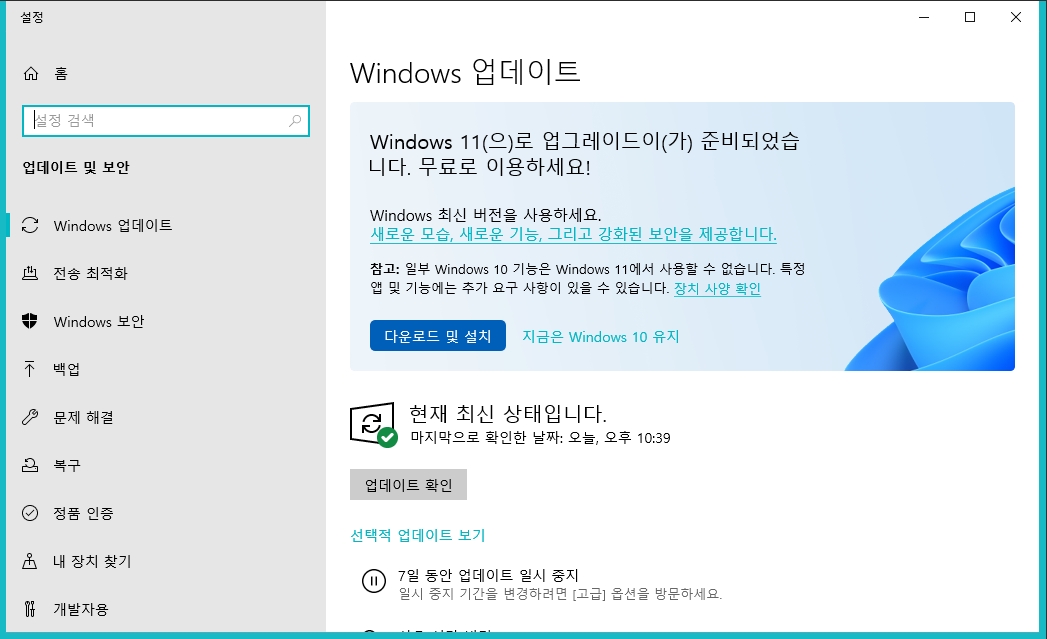
Task: Click 마지막으로 확인한 날짜 text
Action: pos(540,438)
